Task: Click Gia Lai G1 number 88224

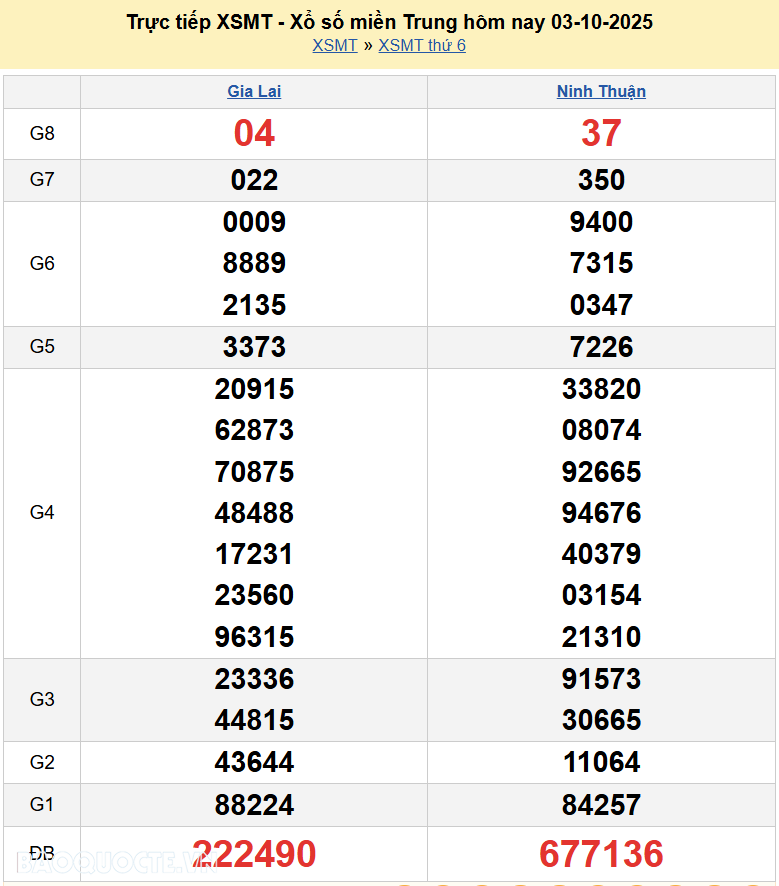Action: click(x=254, y=805)
